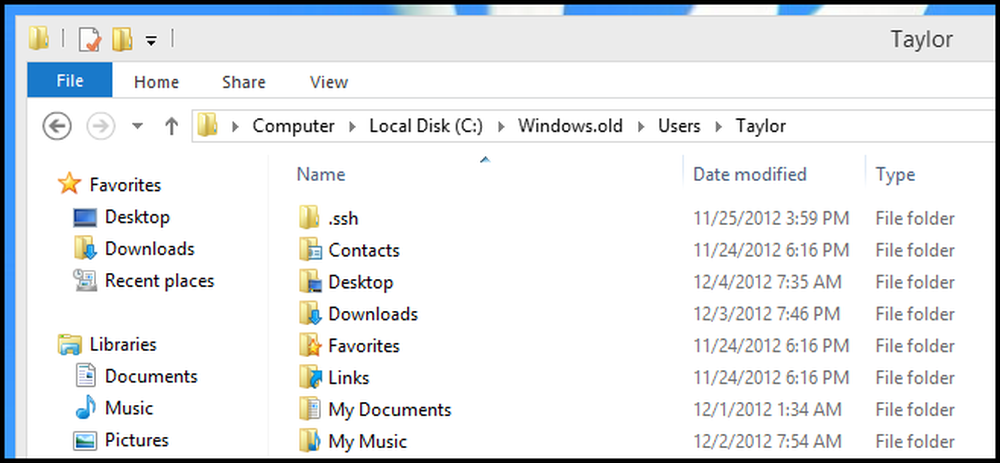Click Users in the address breadcrumb
Screen dimensions: 1000x463
coord(679,126)
